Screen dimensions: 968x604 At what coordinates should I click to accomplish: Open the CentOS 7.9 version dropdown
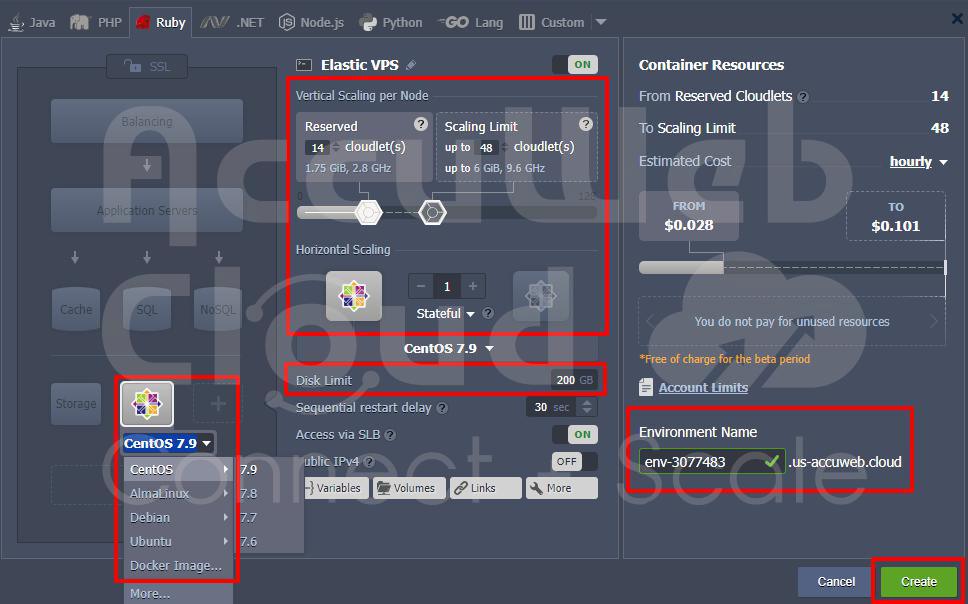[x=448, y=349]
